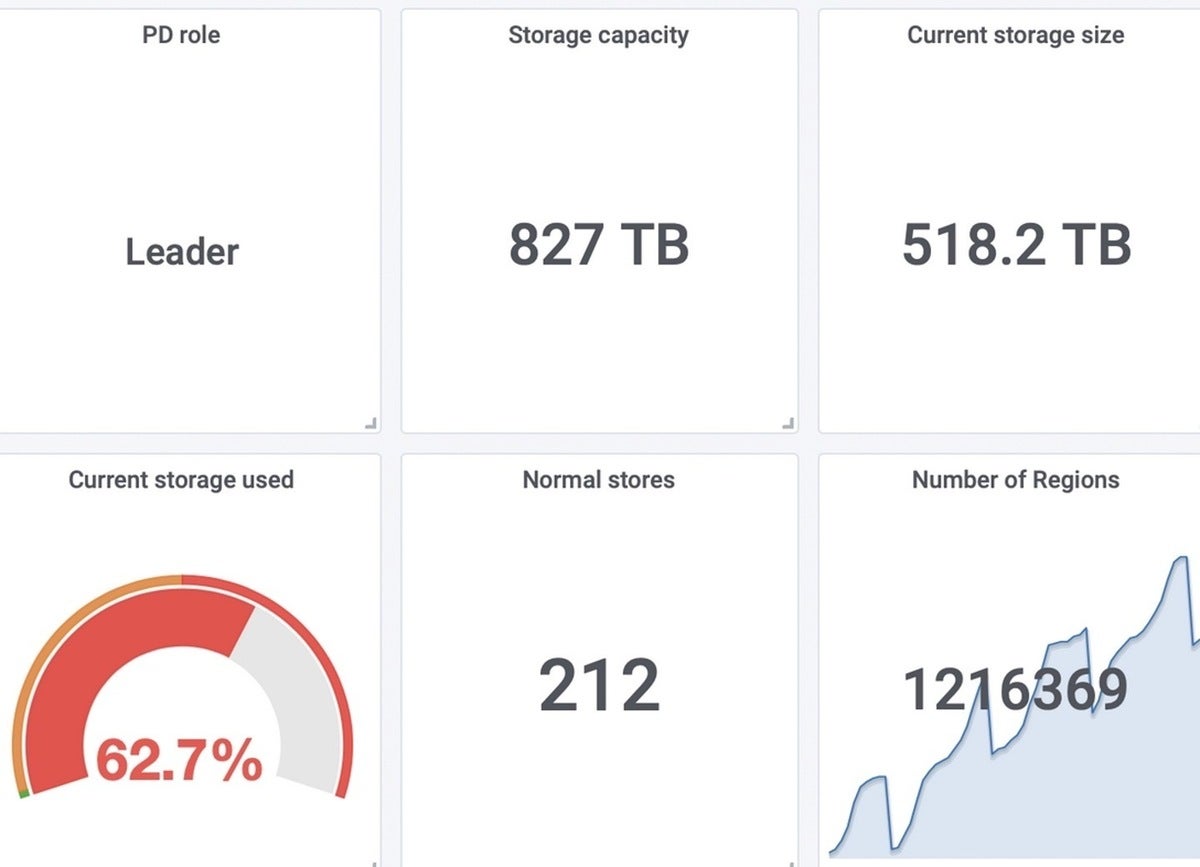Open the PD role panel title menu
Viewport: 1200px width, 867px height.
point(181,35)
